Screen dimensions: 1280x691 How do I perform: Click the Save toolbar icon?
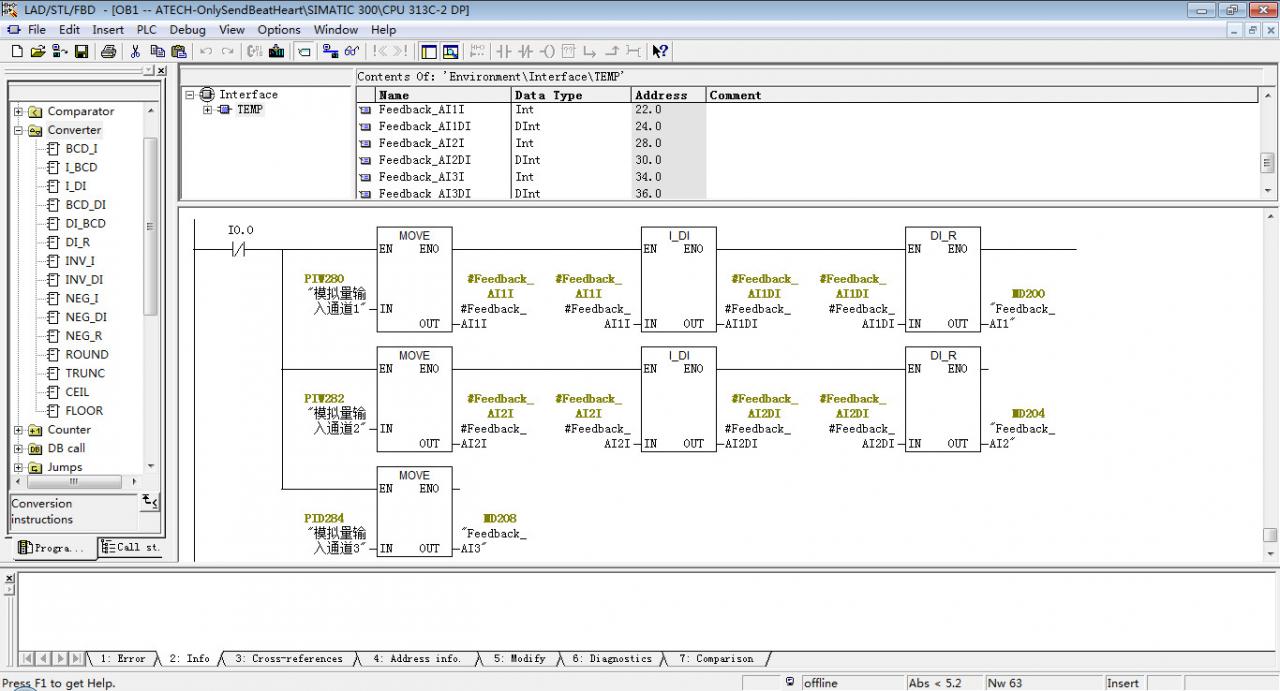pyautogui.click(x=81, y=51)
